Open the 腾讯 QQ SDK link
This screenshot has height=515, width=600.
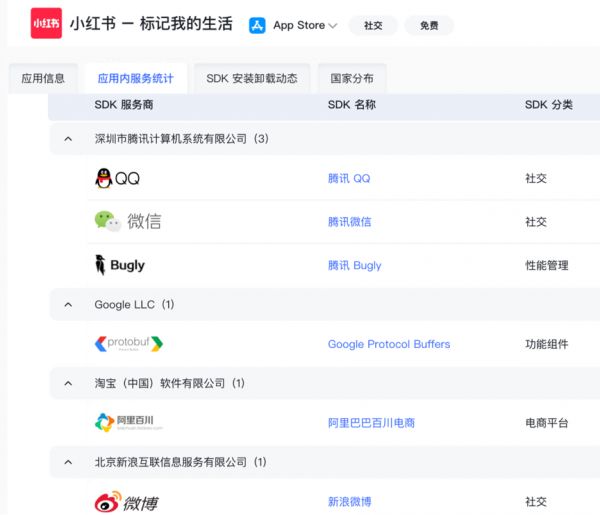[x=348, y=178]
